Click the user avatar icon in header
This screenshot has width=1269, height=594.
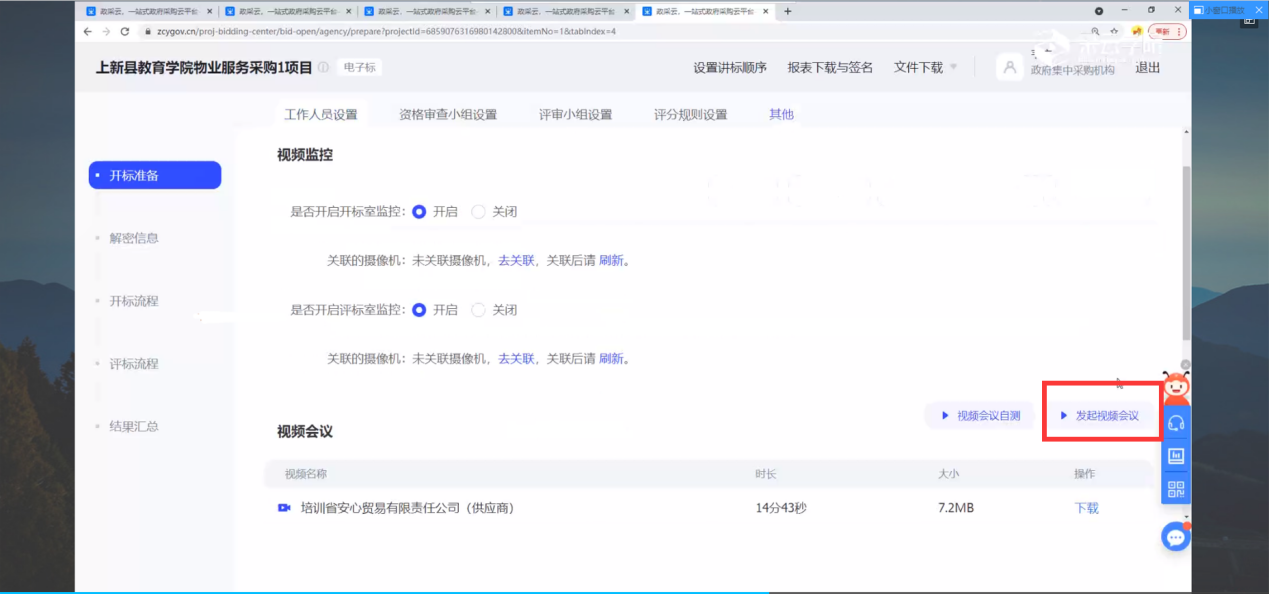click(1010, 68)
